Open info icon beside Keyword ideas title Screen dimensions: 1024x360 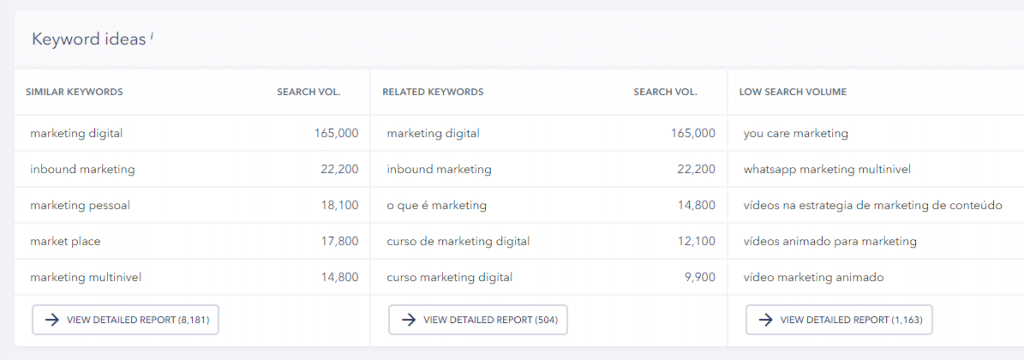click(152, 37)
